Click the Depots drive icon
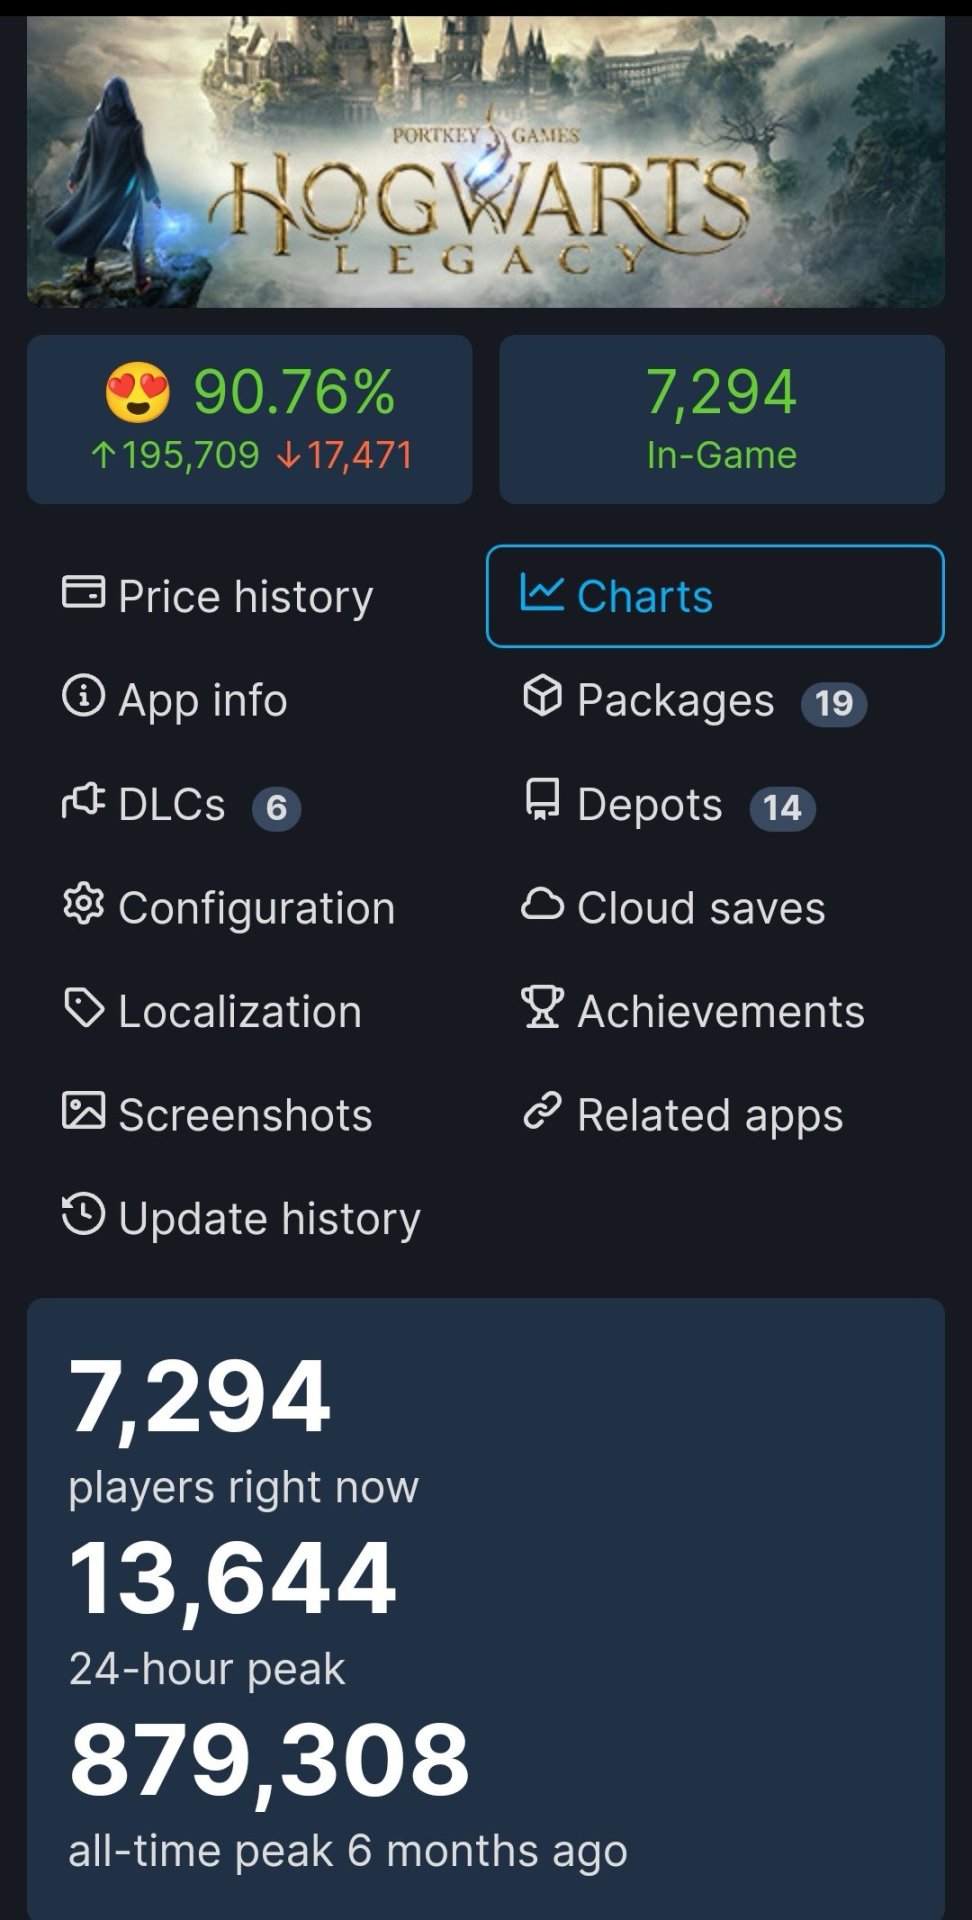Viewport: 972px width, 1920px height. pos(542,800)
